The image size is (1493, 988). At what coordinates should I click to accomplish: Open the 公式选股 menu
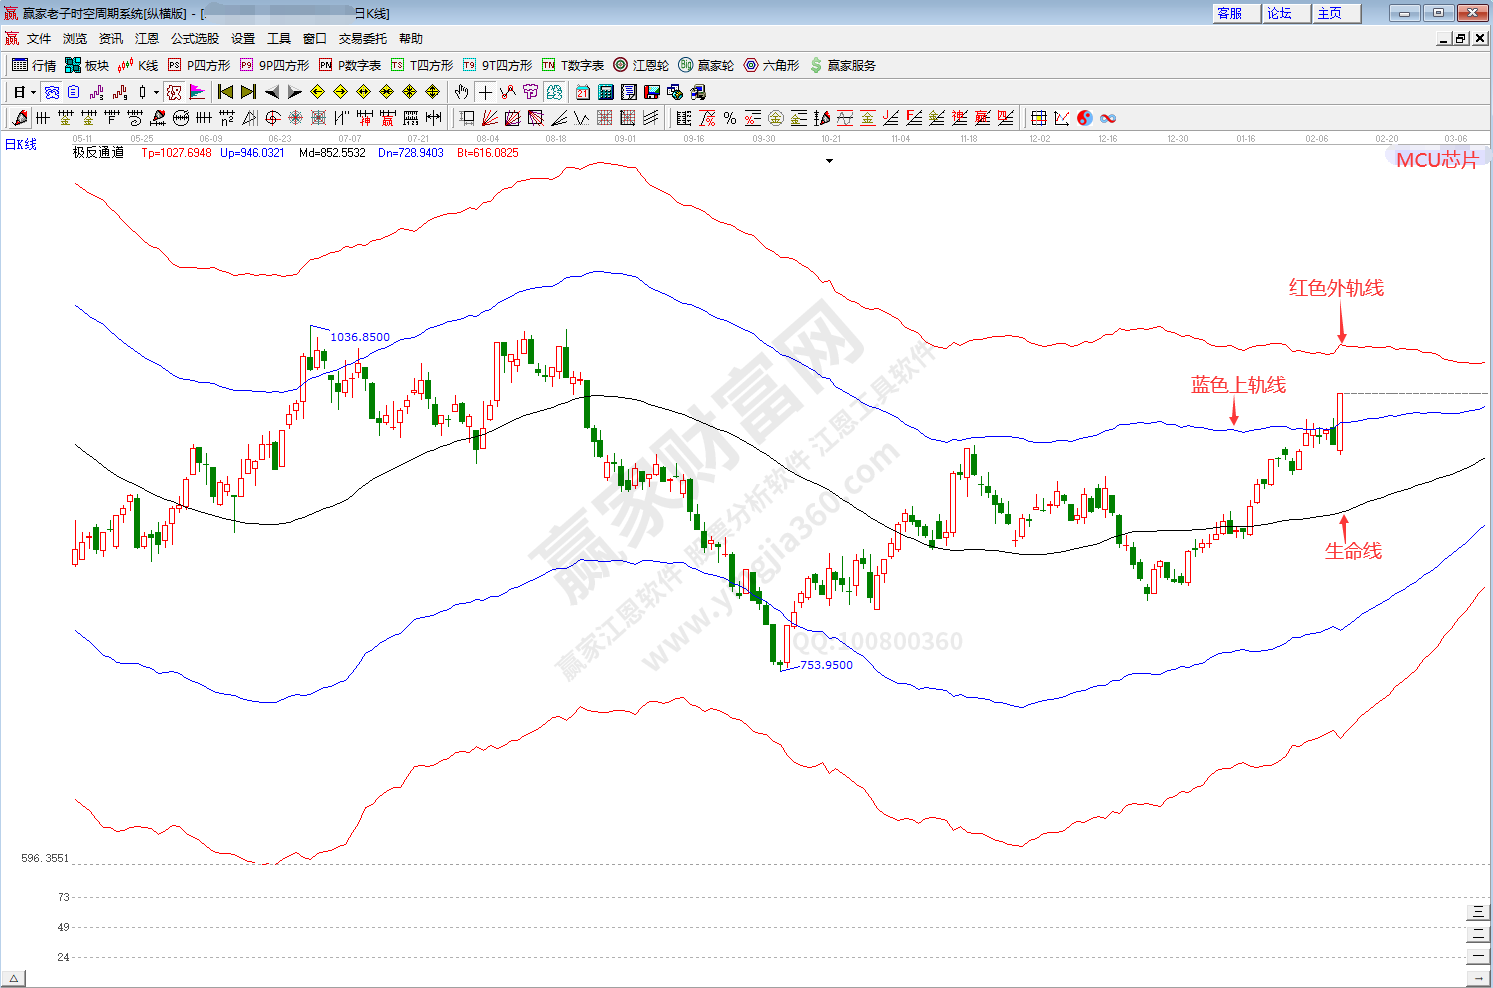pos(194,39)
